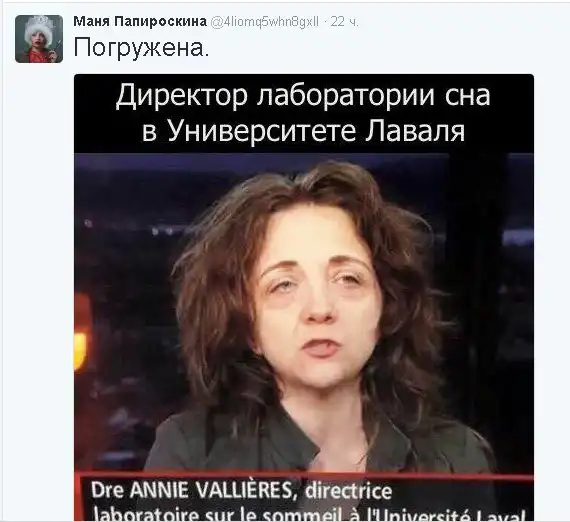Click the Директор лаборатории сна caption line
570x522 pixels.
pos(303,95)
